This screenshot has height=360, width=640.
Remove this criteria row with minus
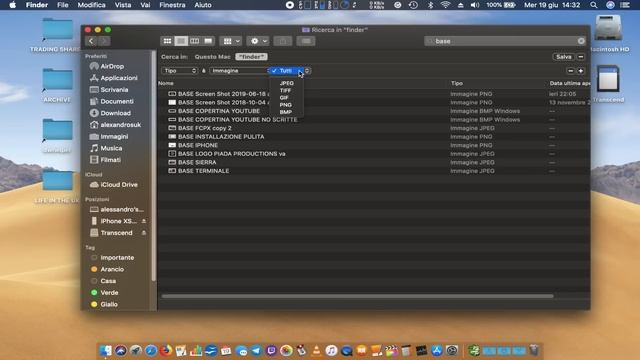point(570,71)
